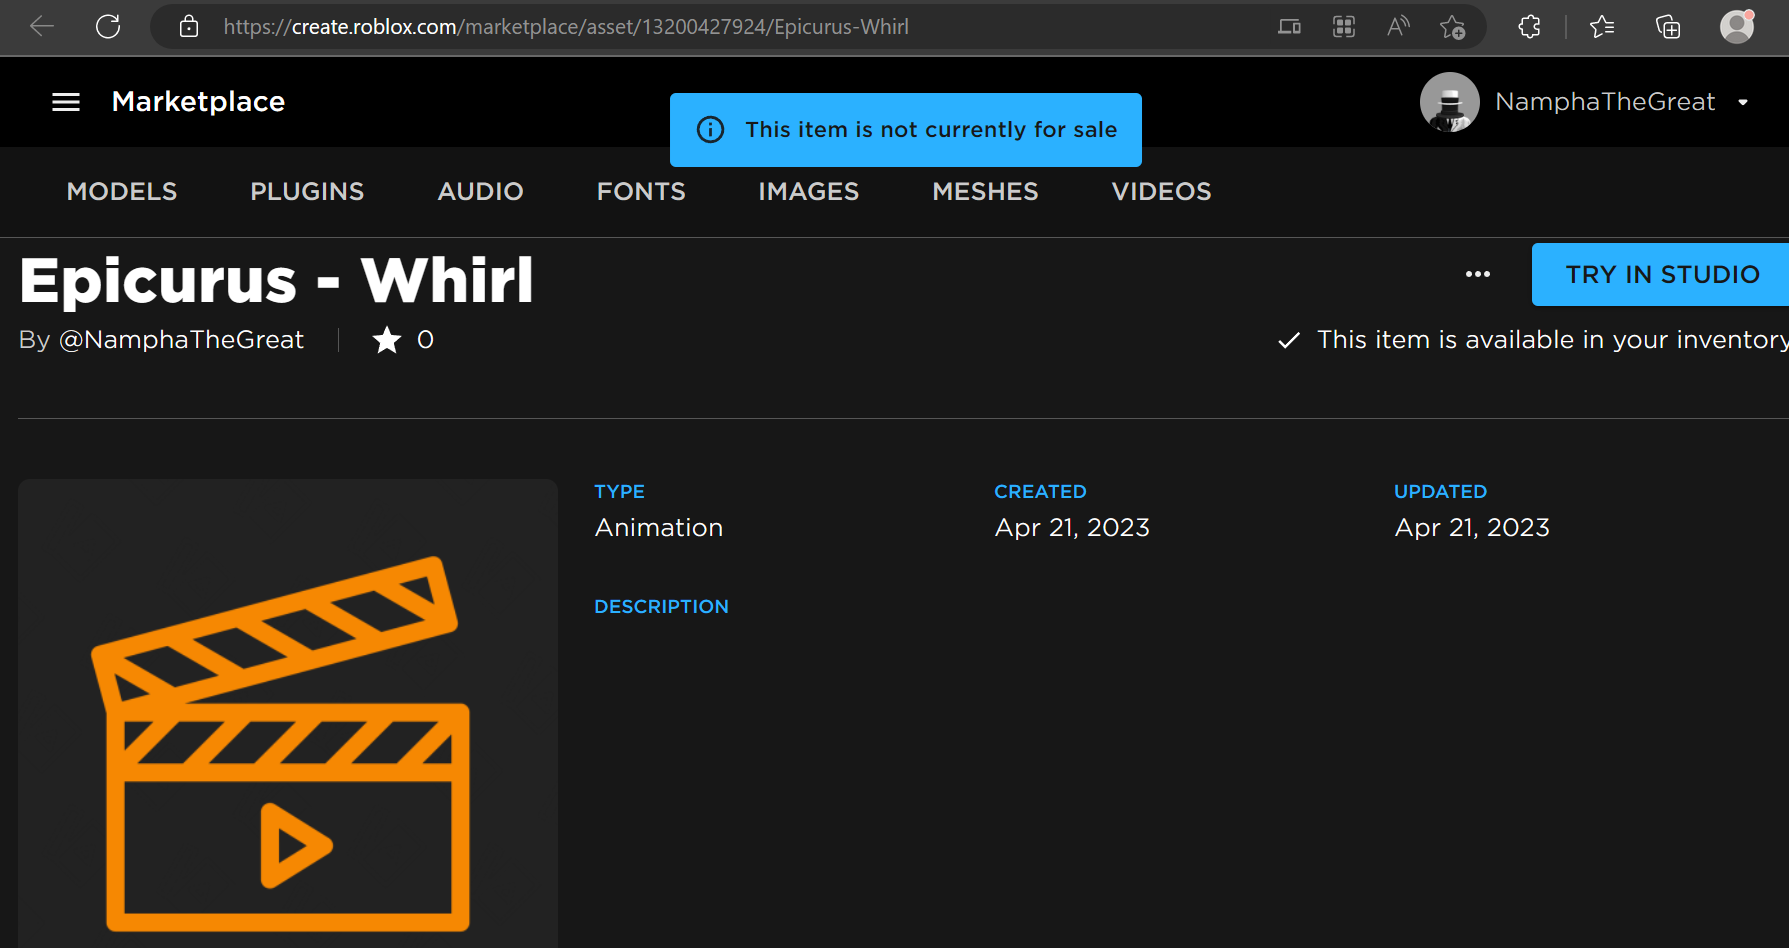Open the Marketplace hamburger menu
The height and width of the screenshot is (948, 1789).
[66, 102]
